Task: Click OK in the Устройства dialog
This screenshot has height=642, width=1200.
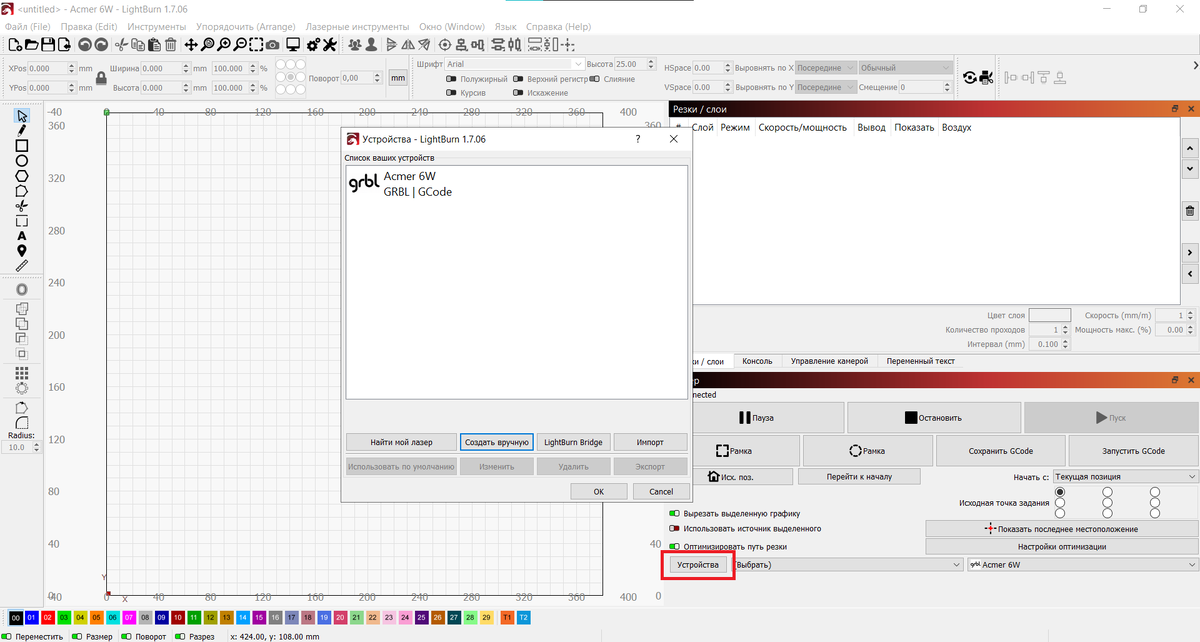Action: (x=598, y=491)
